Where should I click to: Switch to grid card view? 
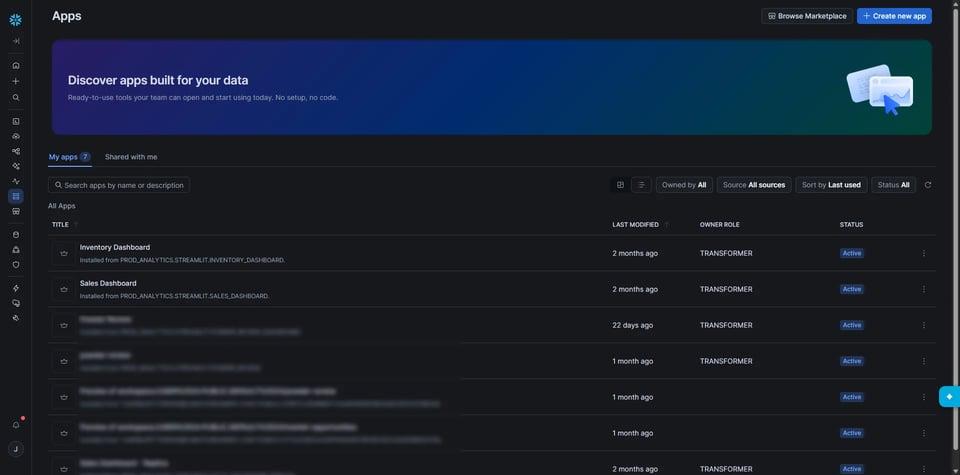point(620,185)
